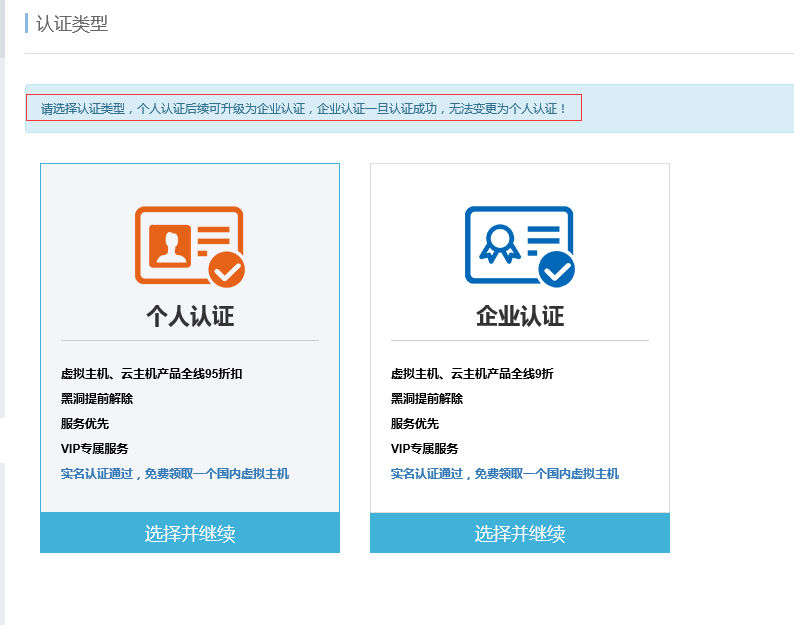Click the notice text starting 请选择认证类型
Image resolution: width=794 pixels, height=625 pixels.
tap(304, 108)
